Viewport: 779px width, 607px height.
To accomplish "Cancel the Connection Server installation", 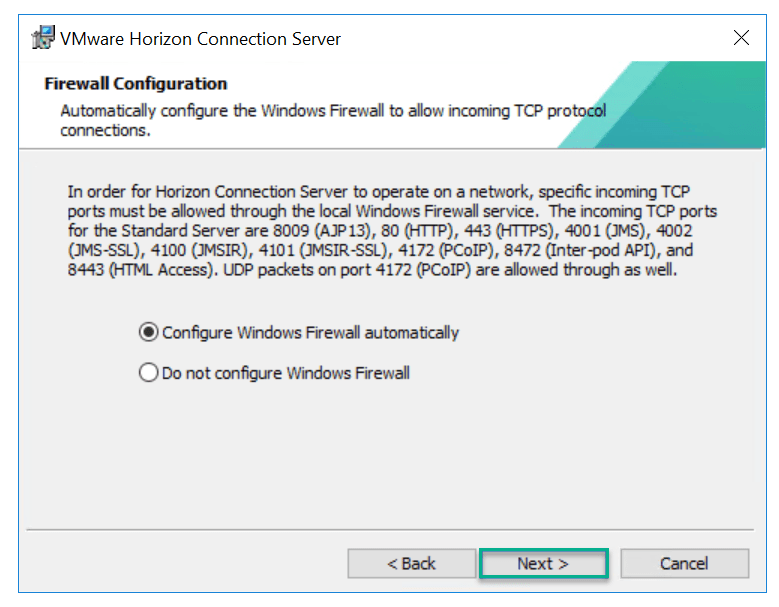I will tap(684, 563).
